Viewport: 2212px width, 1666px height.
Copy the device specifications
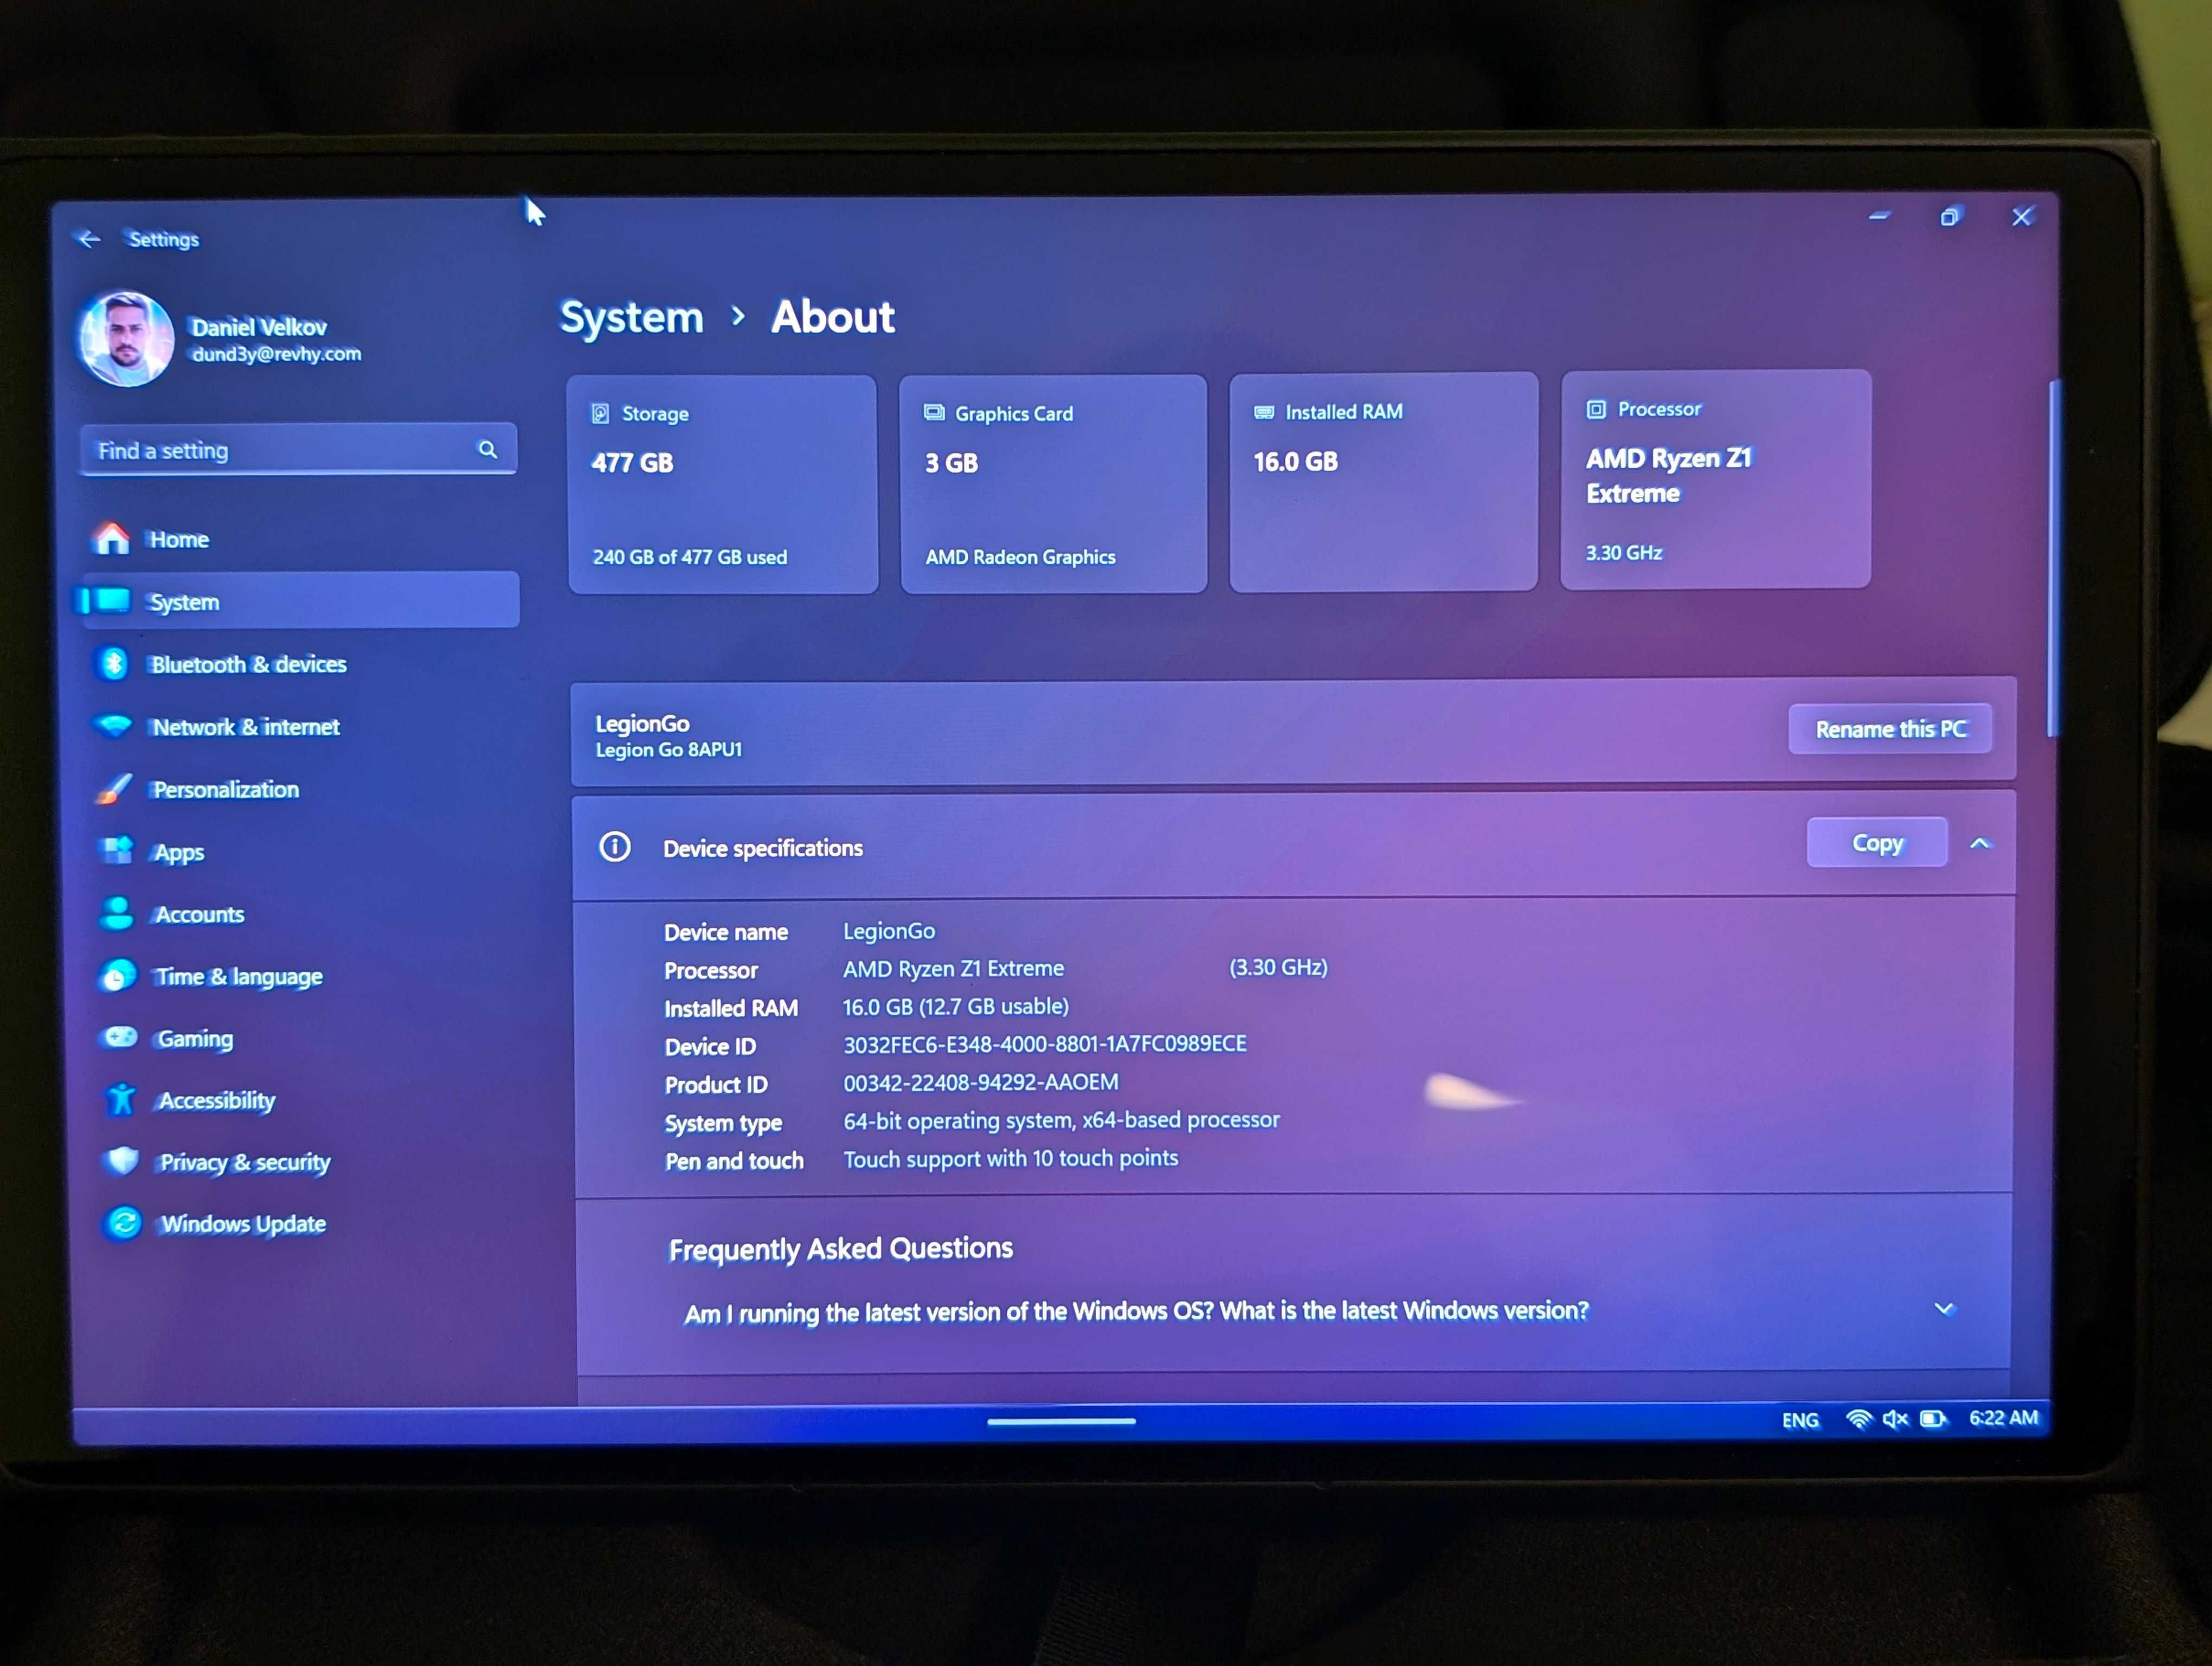coord(1876,843)
